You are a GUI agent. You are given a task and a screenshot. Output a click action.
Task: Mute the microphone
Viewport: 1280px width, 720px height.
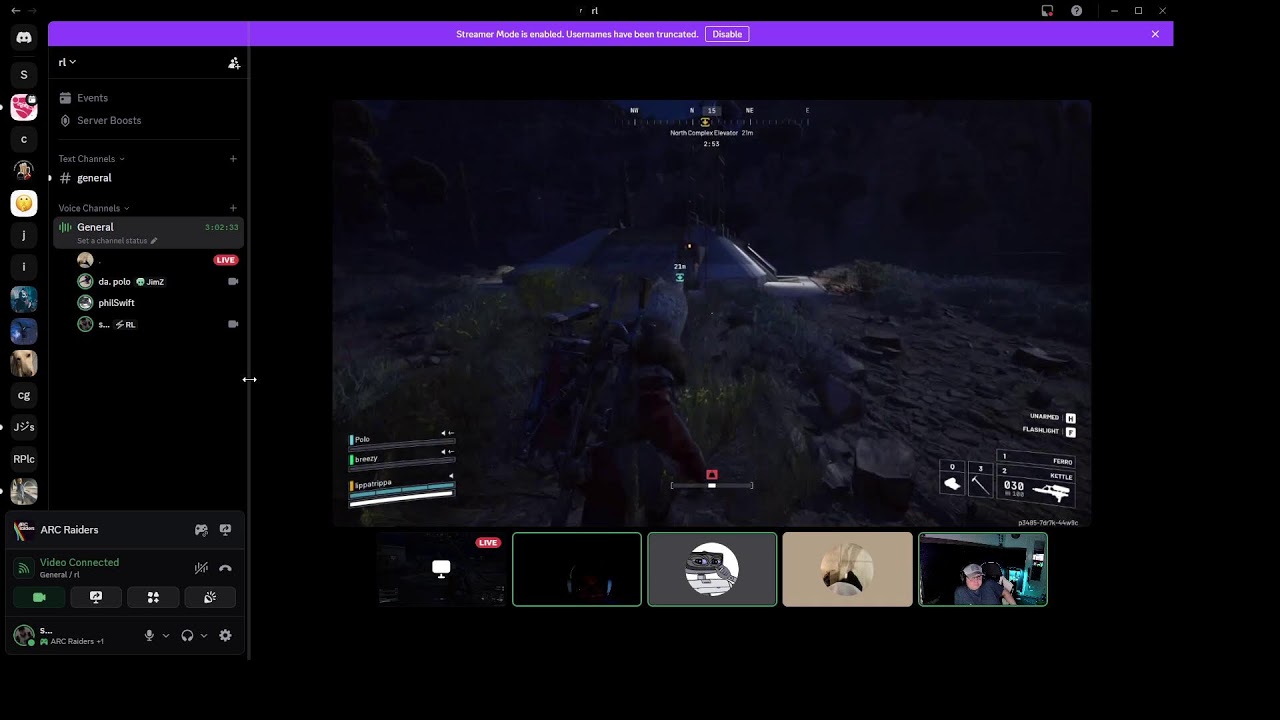click(x=149, y=635)
